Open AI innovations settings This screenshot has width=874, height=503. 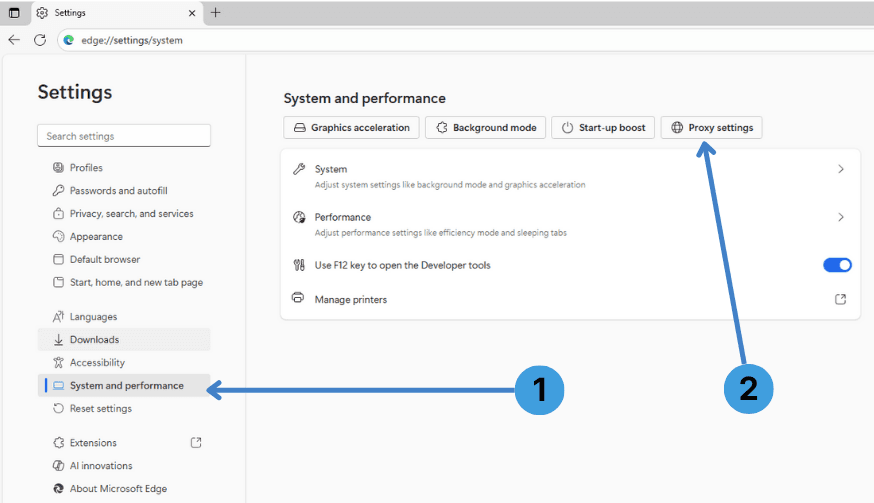124,466
